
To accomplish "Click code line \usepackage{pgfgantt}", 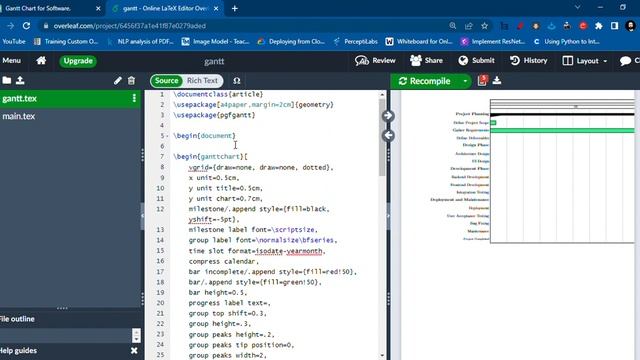I will pos(214,115).
